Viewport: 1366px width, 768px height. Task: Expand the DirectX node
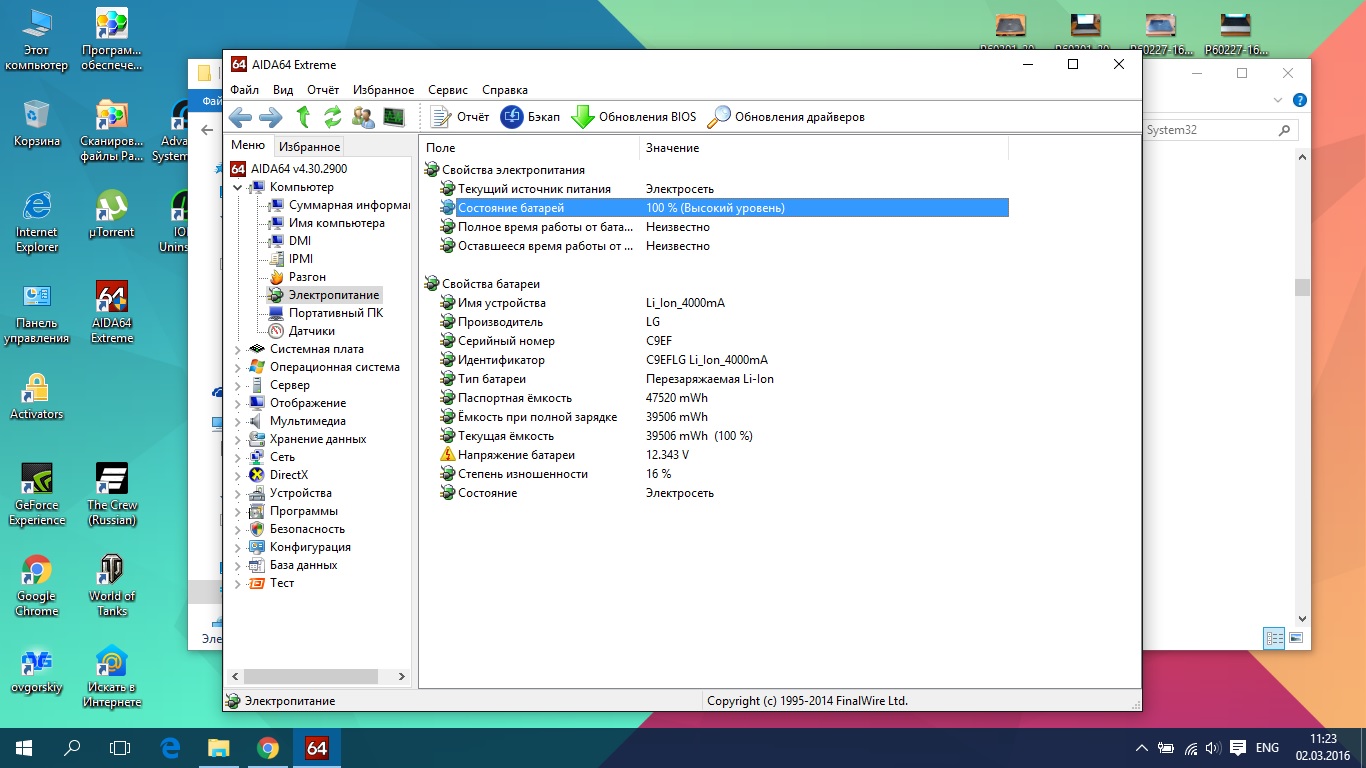pos(238,475)
